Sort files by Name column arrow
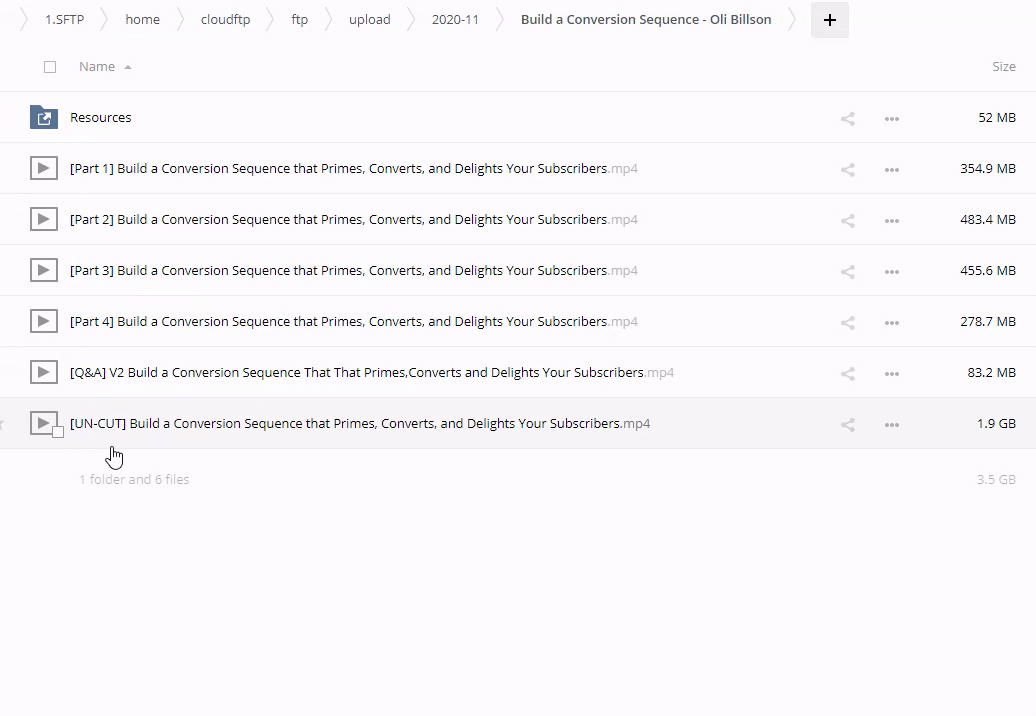 click(x=128, y=67)
